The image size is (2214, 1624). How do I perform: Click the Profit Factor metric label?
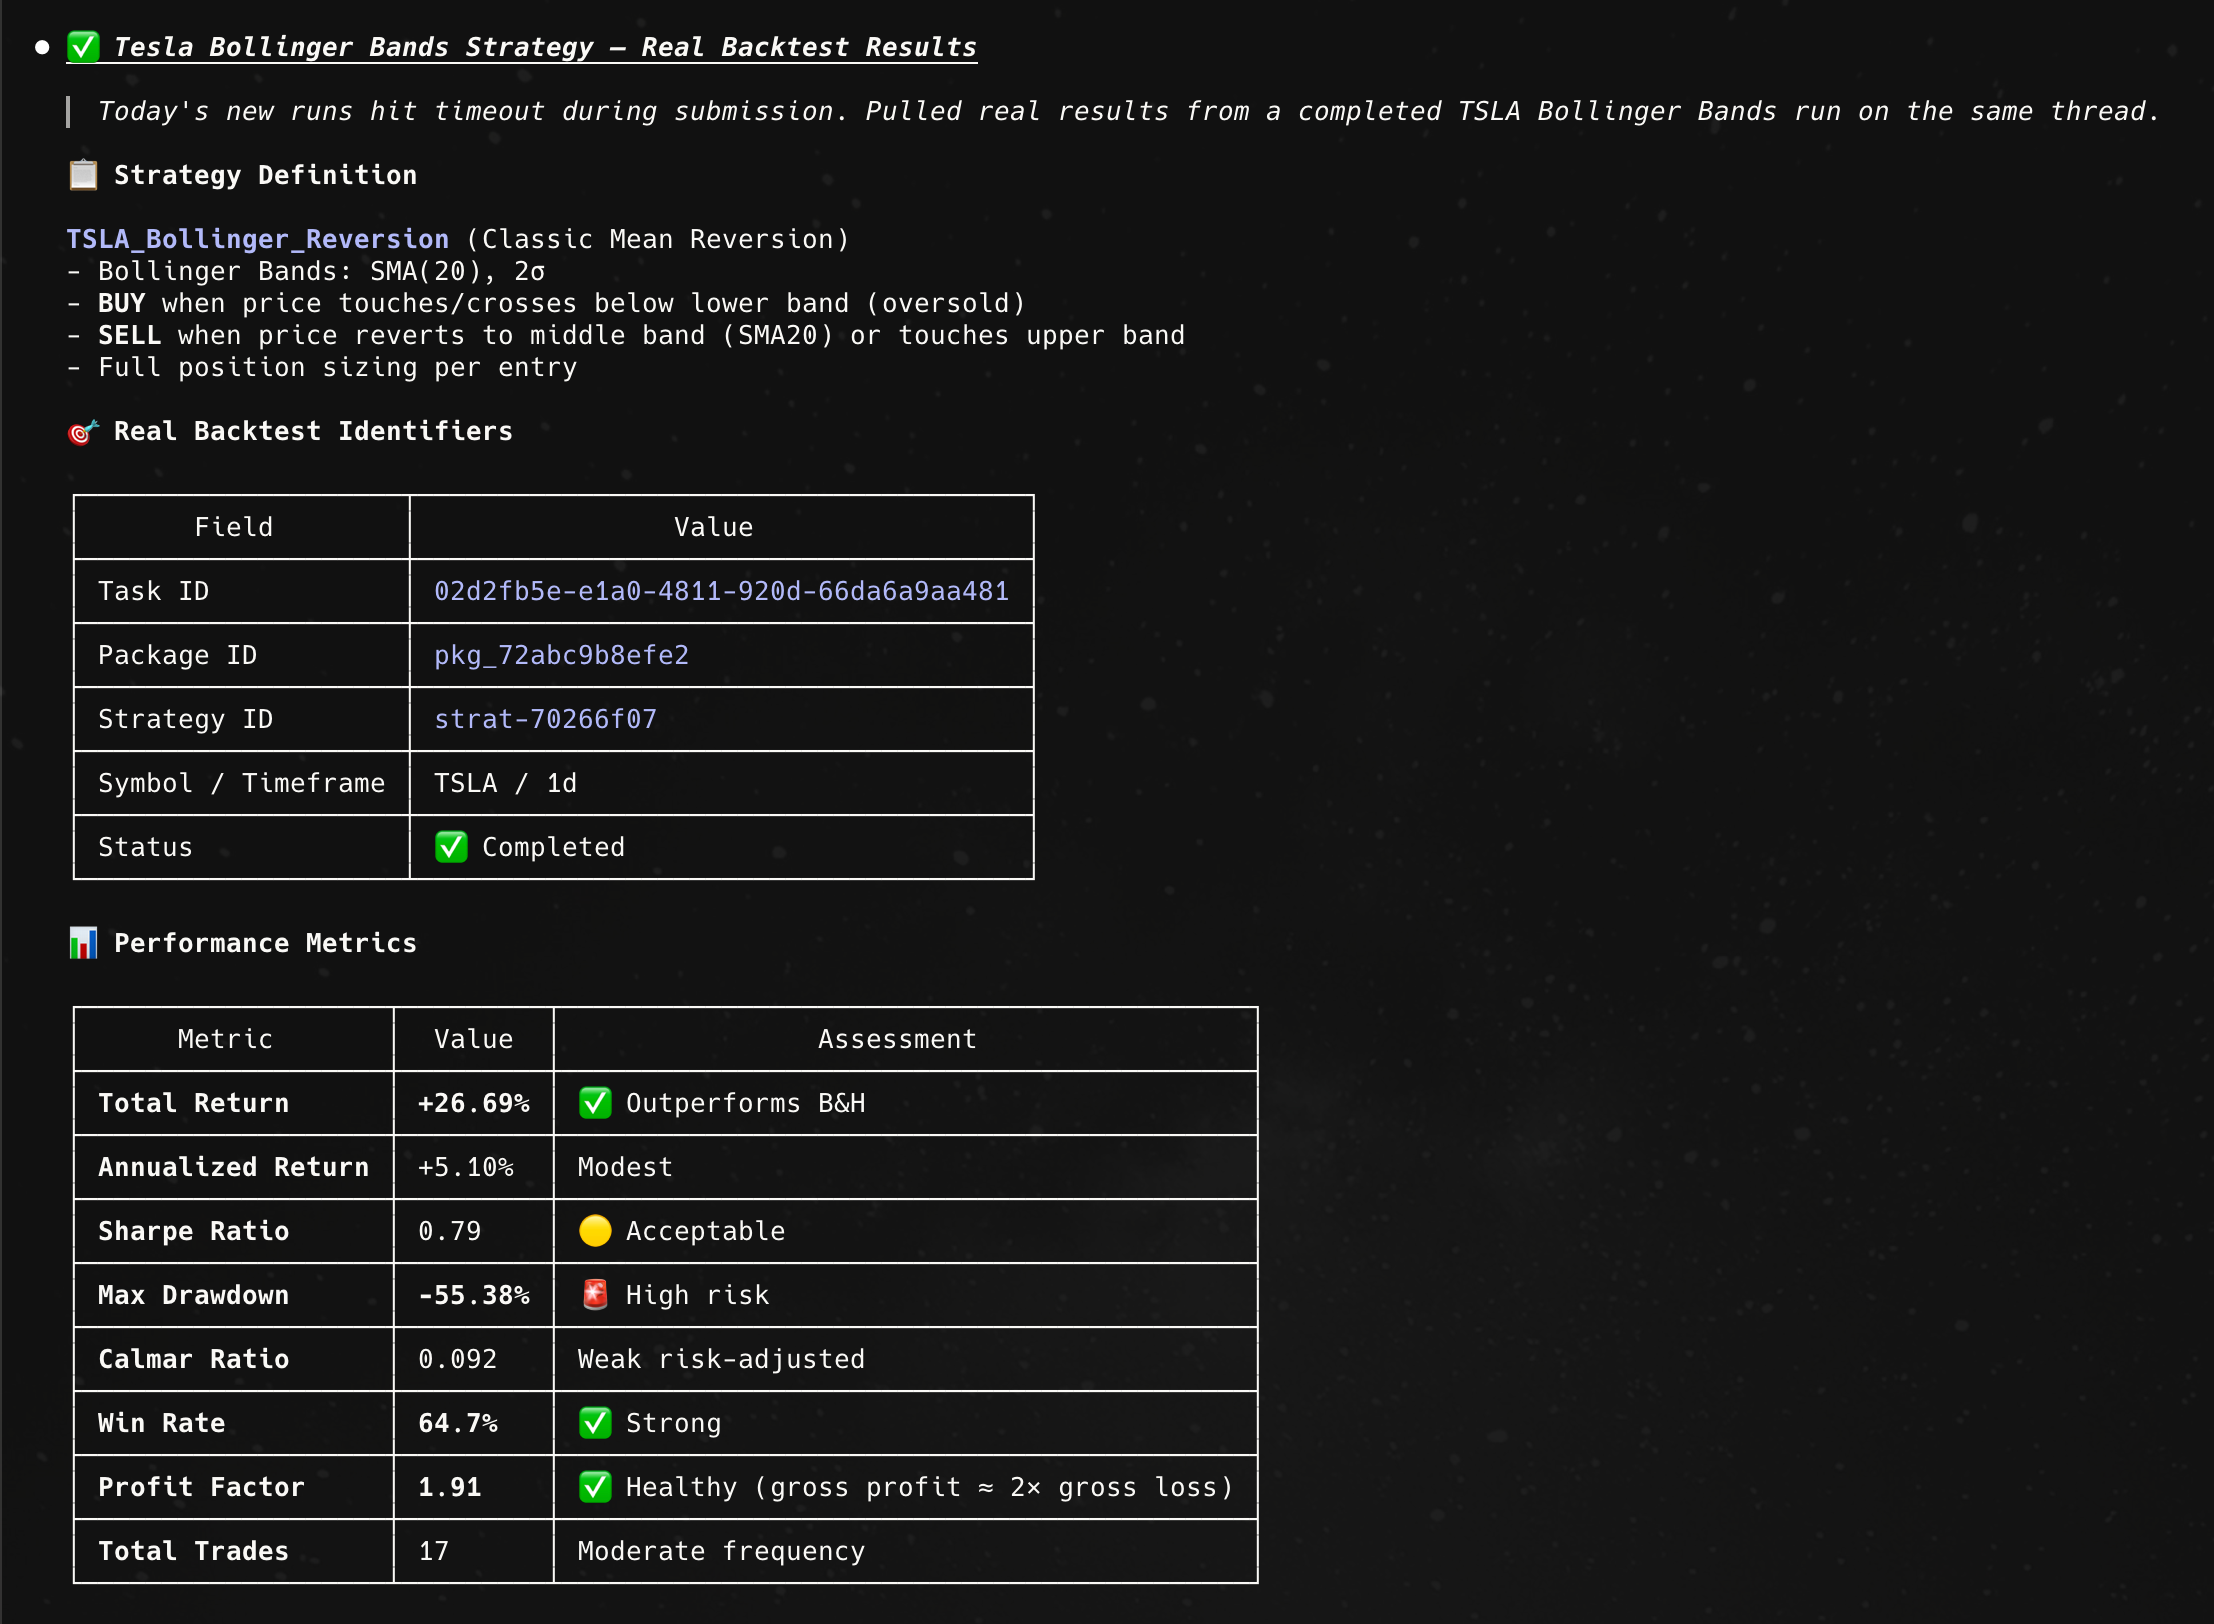pos(201,1487)
